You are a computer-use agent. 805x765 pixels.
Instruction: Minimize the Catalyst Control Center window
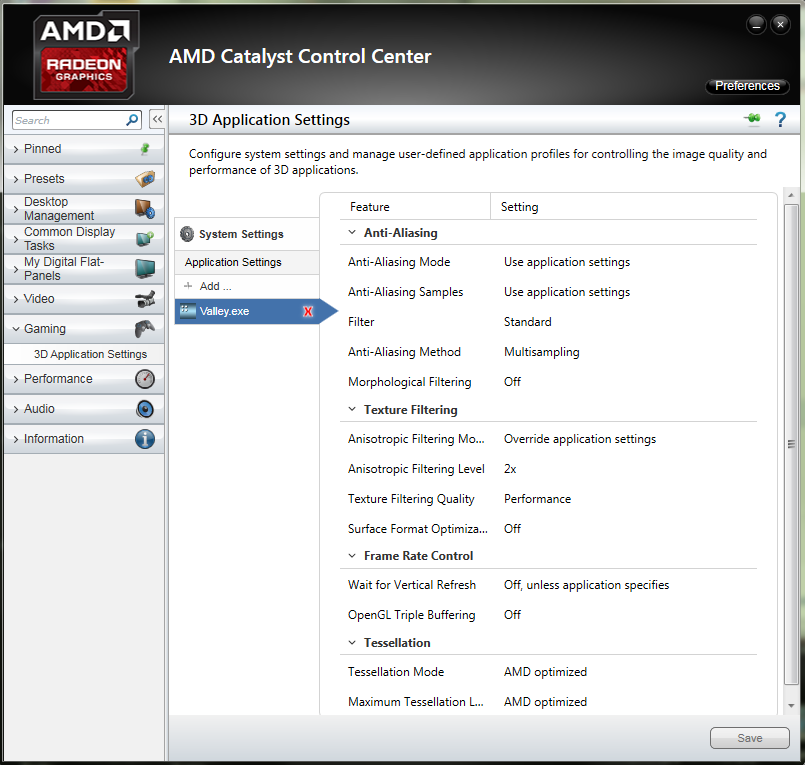pos(756,24)
